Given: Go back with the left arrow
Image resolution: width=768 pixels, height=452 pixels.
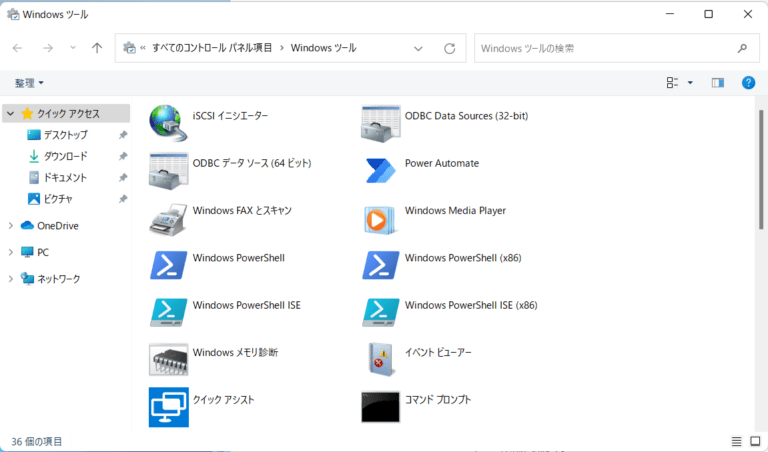Looking at the screenshot, I should 18,48.
